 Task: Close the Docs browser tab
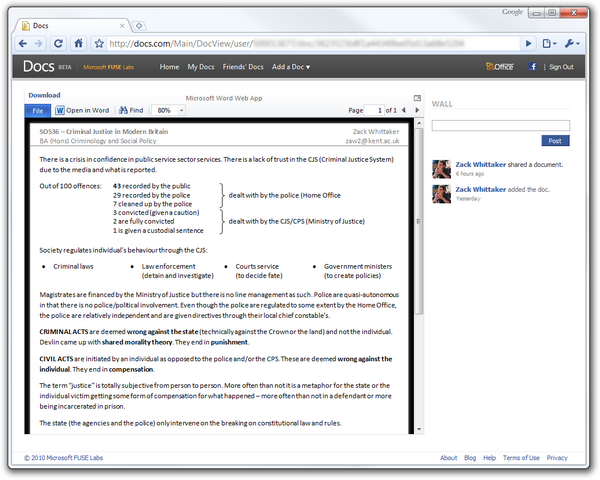[x=122, y=26]
